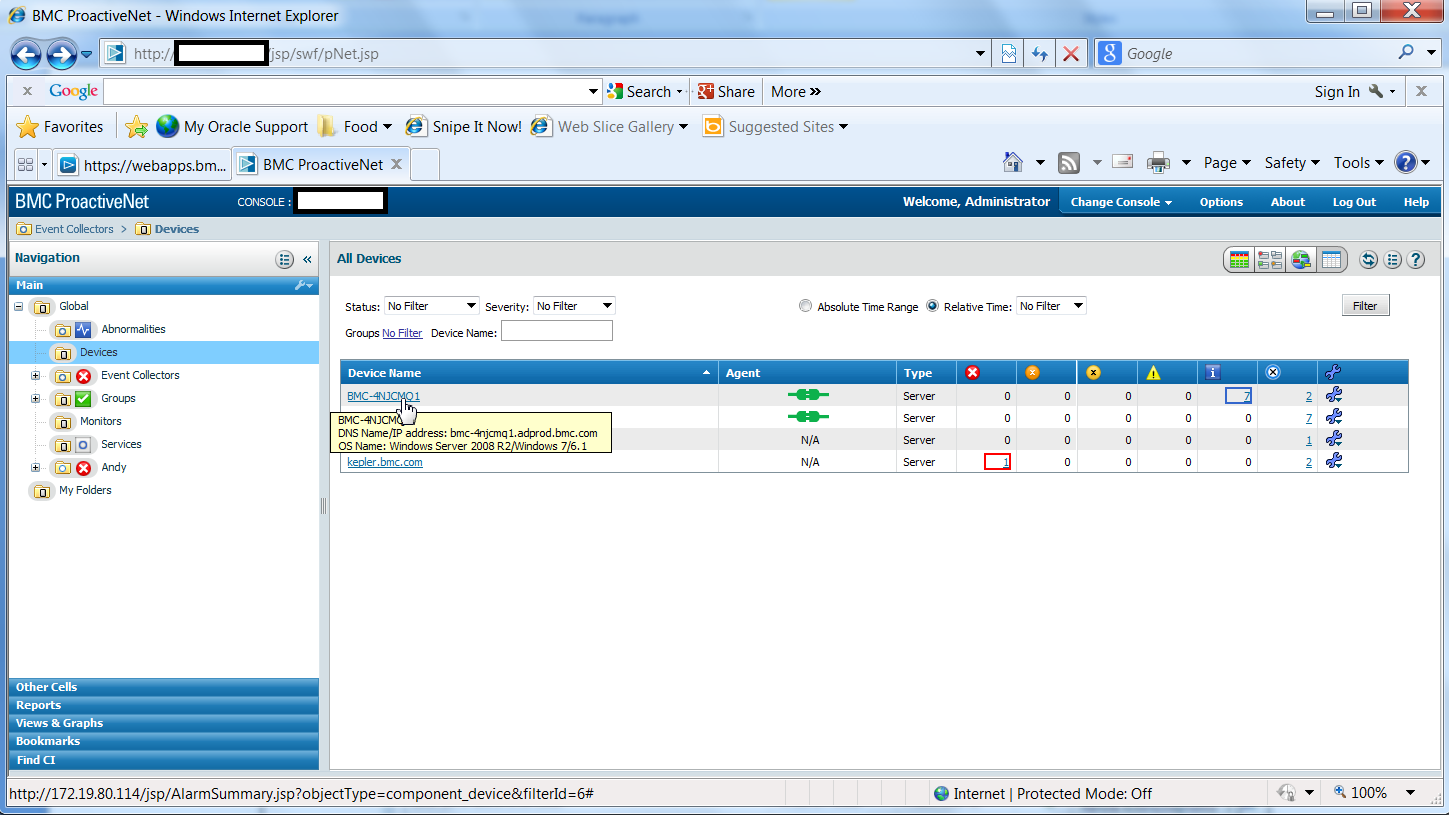This screenshot has height=815, width=1449.
Task: Collapse the Navigation pane
Action: [307, 259]
